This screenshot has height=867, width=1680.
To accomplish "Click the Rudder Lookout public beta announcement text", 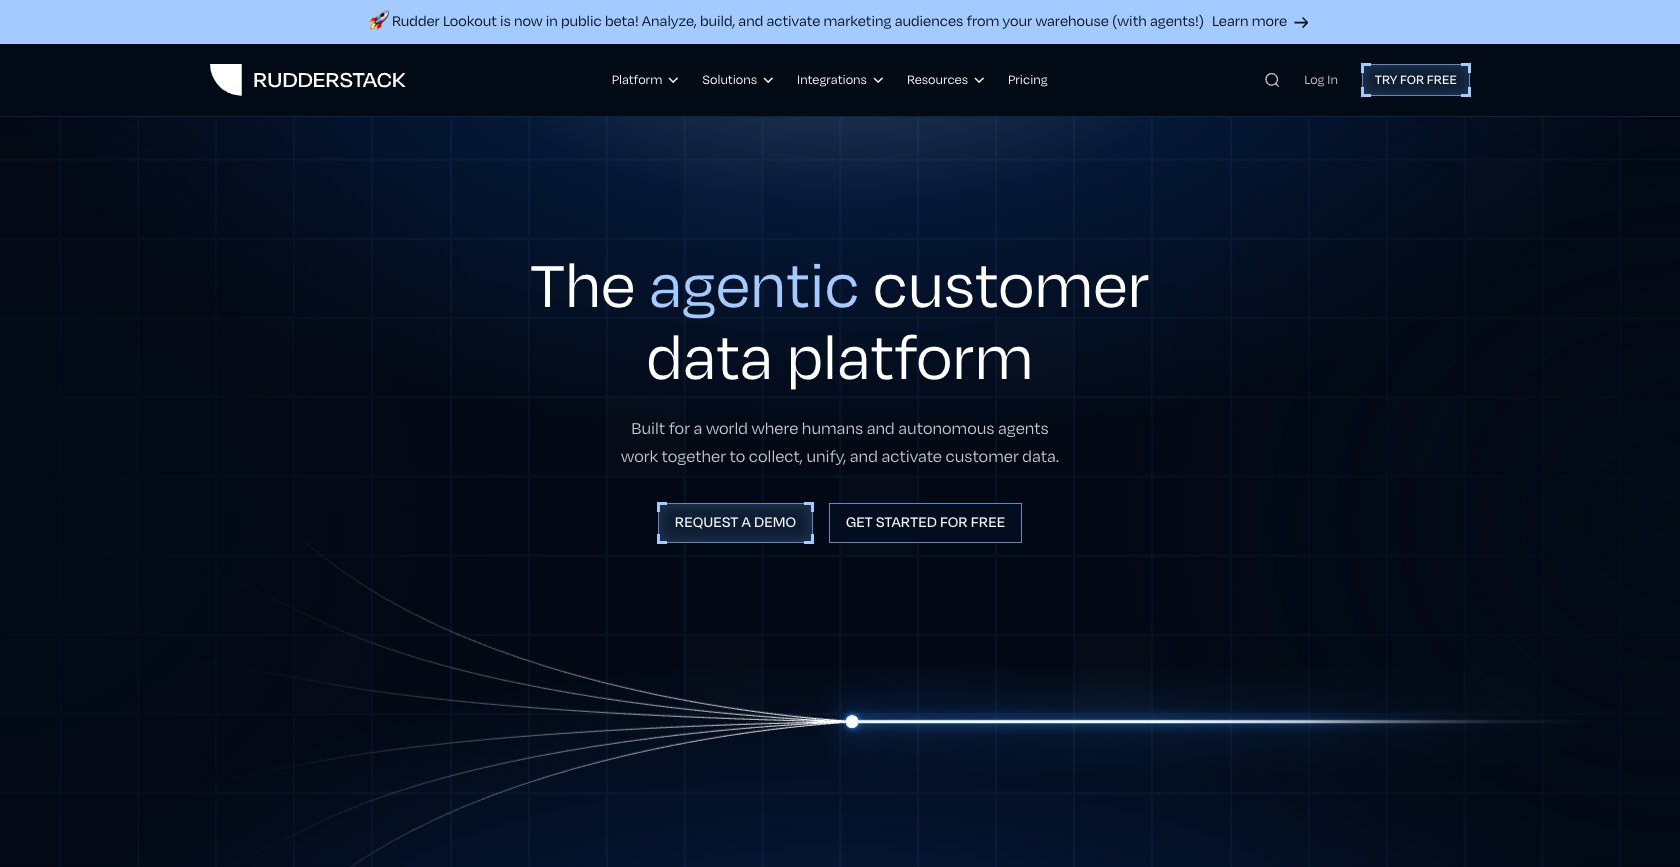I will point(797,21).
